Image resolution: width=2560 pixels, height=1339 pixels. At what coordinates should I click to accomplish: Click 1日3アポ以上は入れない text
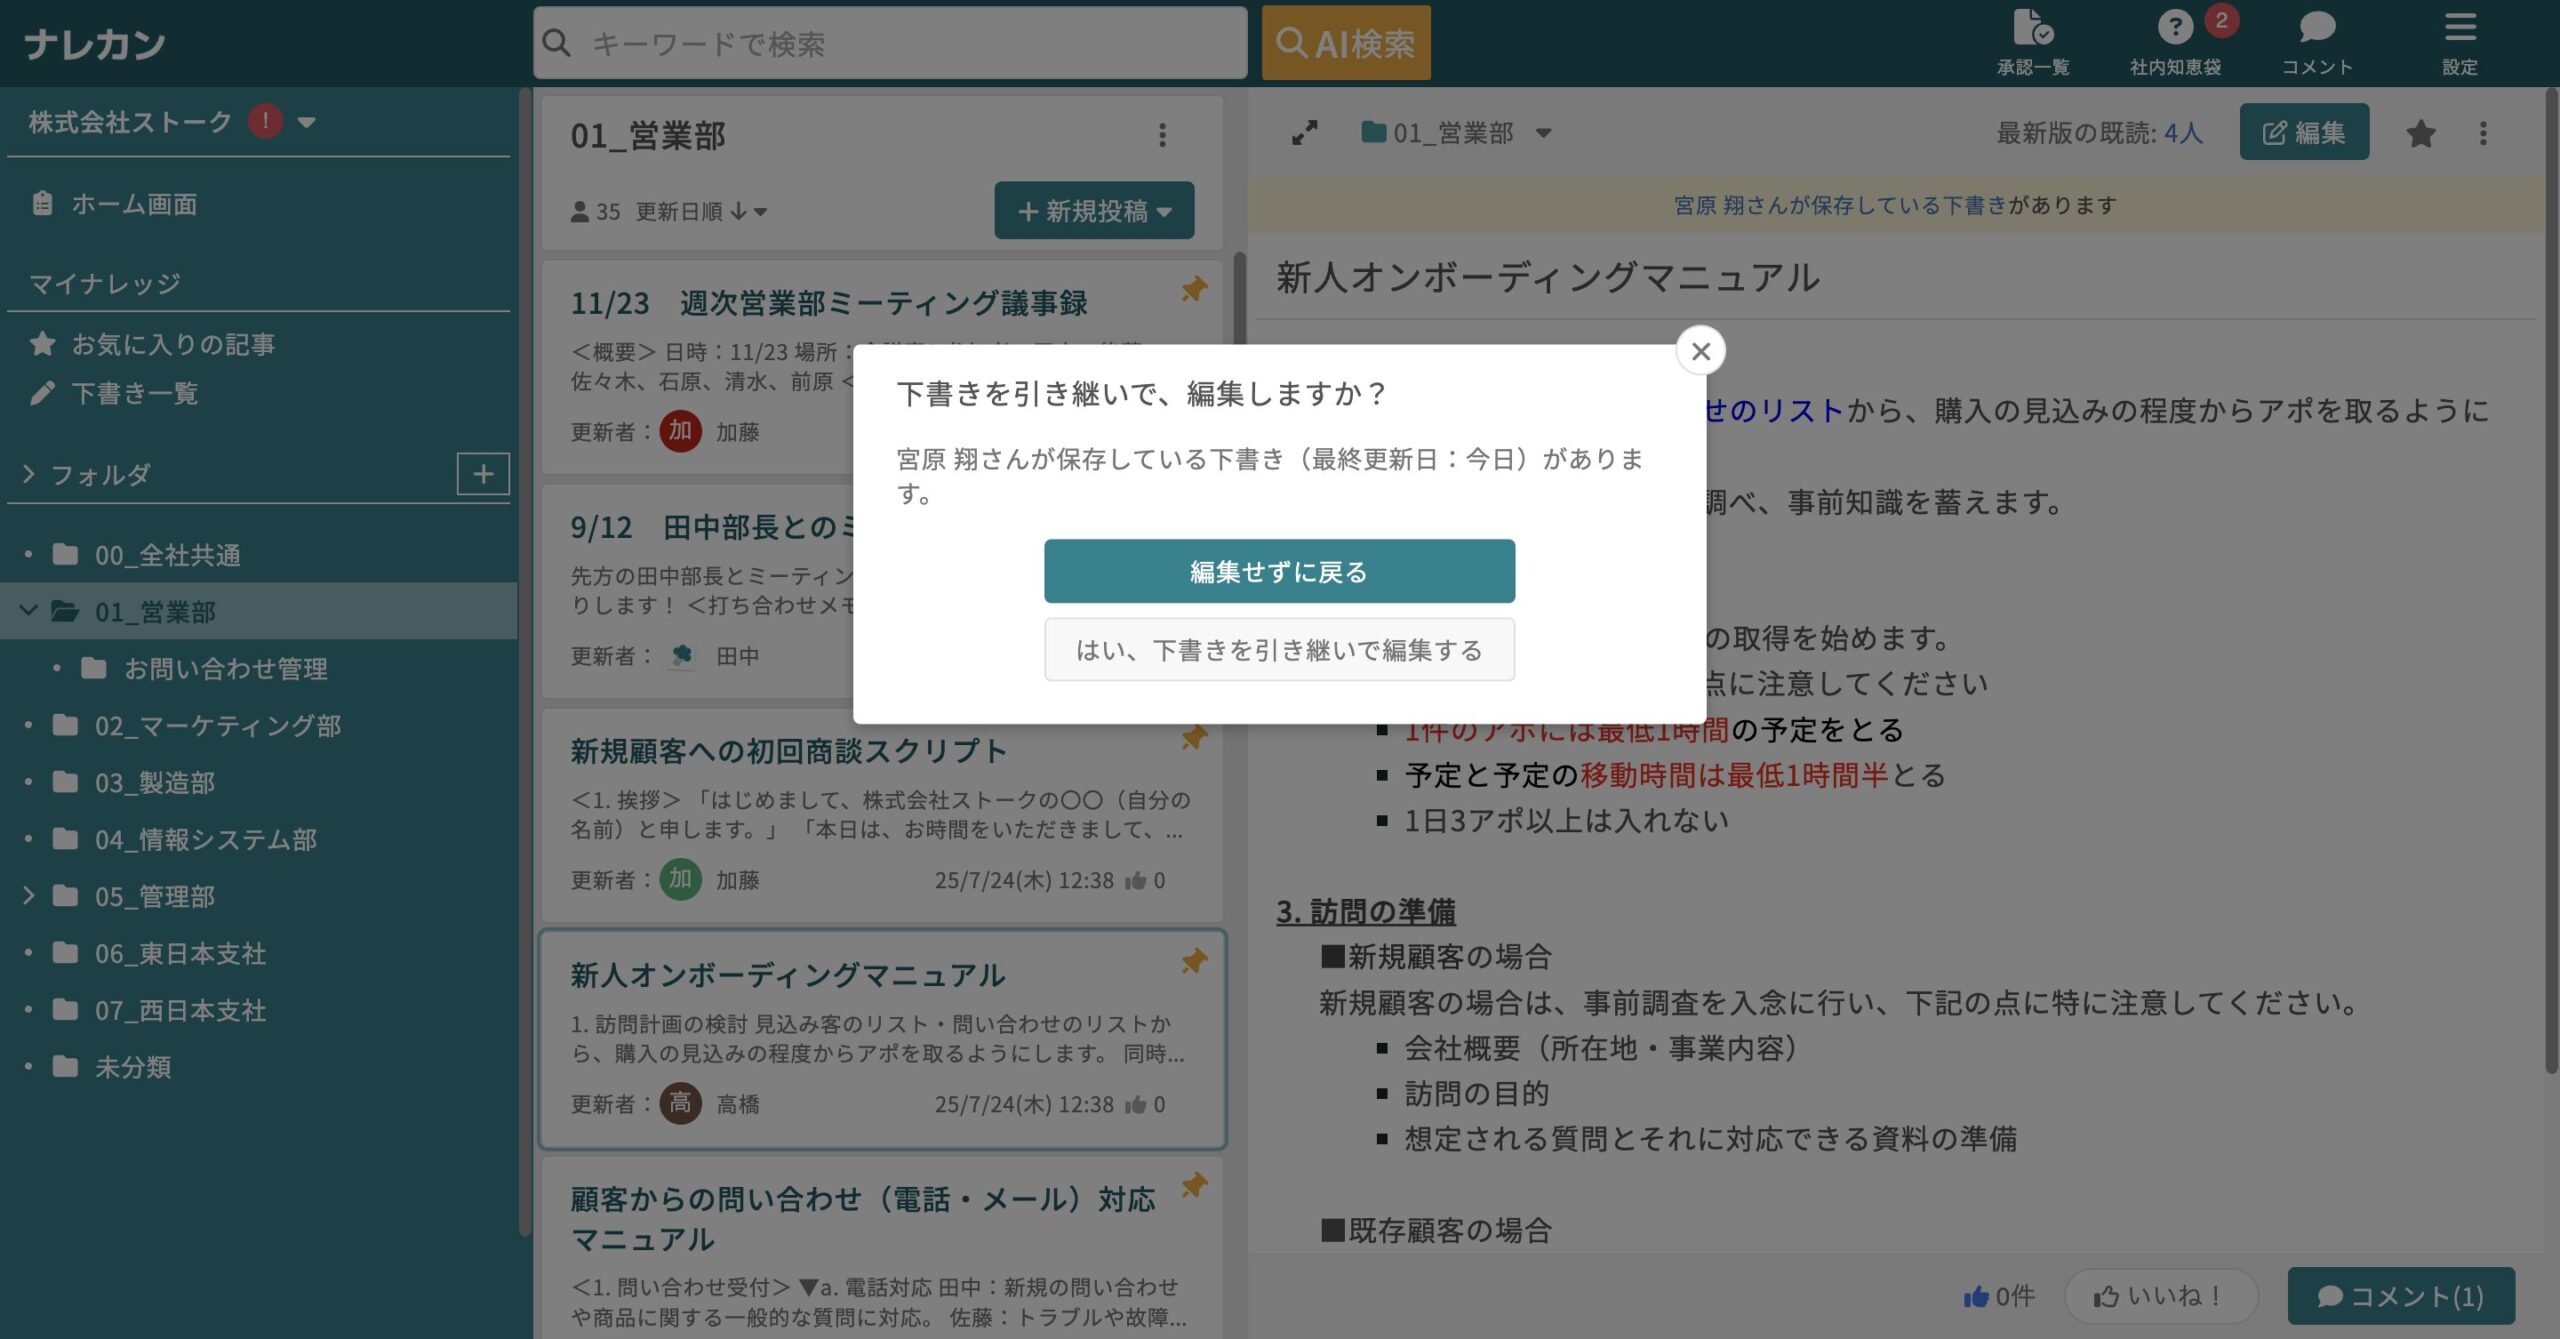[x=1566, y=820]
